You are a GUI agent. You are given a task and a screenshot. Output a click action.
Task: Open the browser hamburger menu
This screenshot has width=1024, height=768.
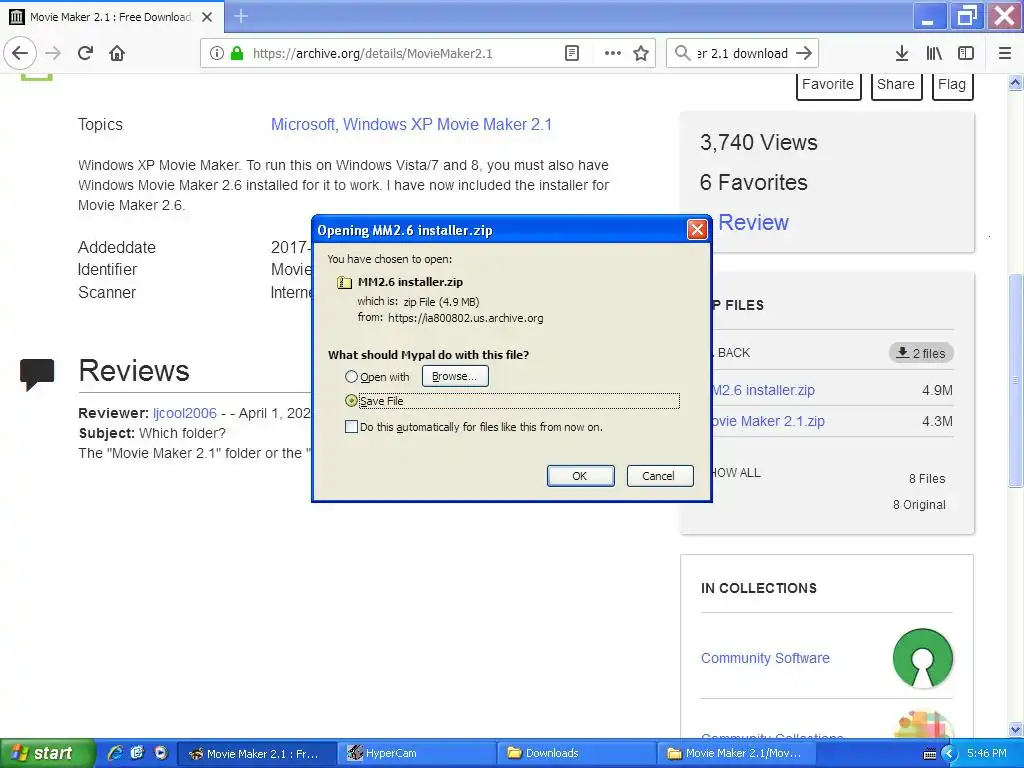1005,54
